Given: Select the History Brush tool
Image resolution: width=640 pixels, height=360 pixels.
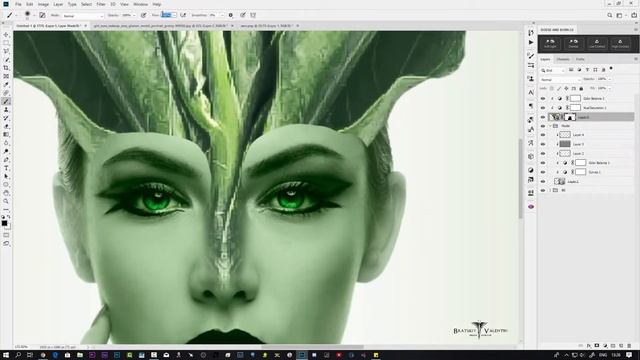Looking at the screenshot, I should (x=6, y=118).
